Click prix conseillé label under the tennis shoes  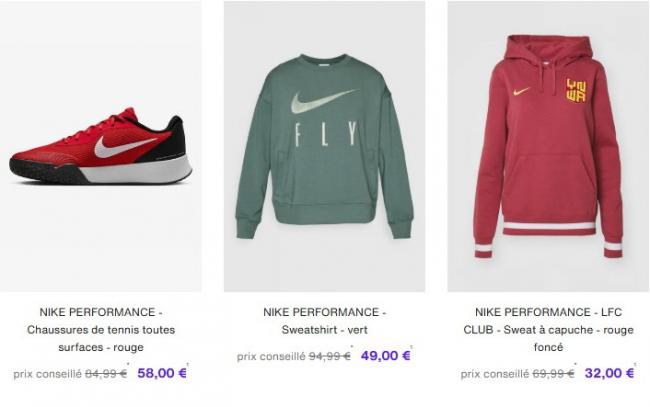[x=48, y=374]
